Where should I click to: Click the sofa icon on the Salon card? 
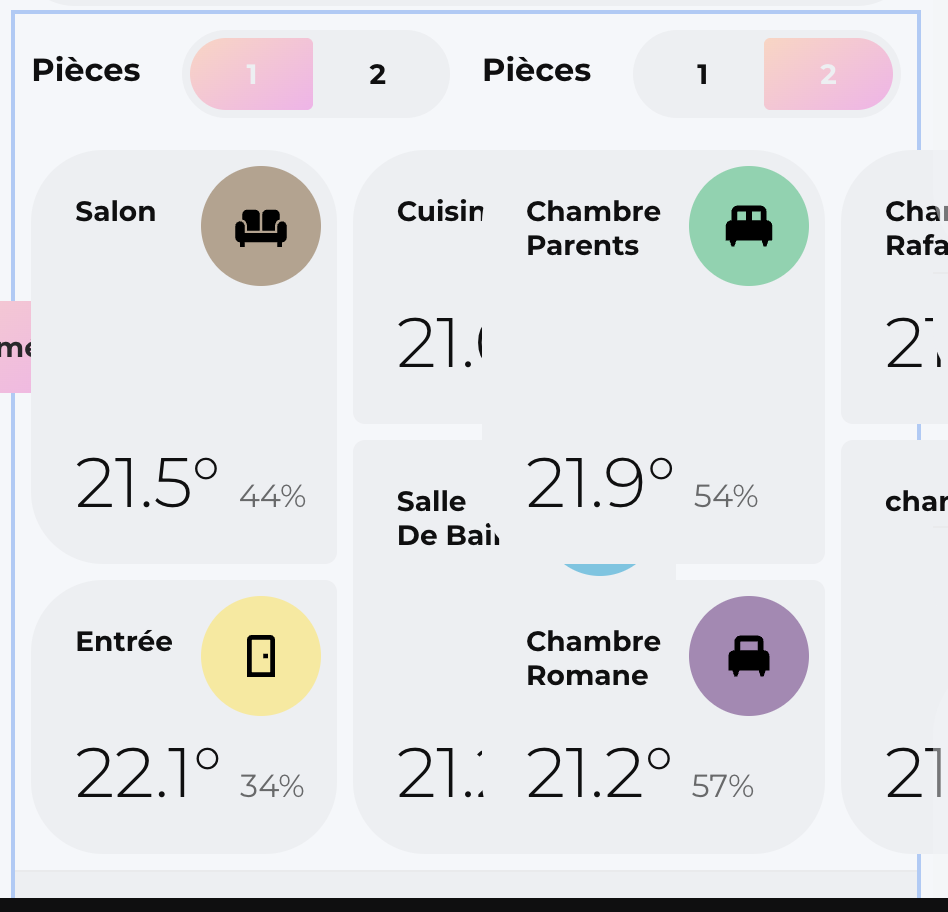point(261,226)
